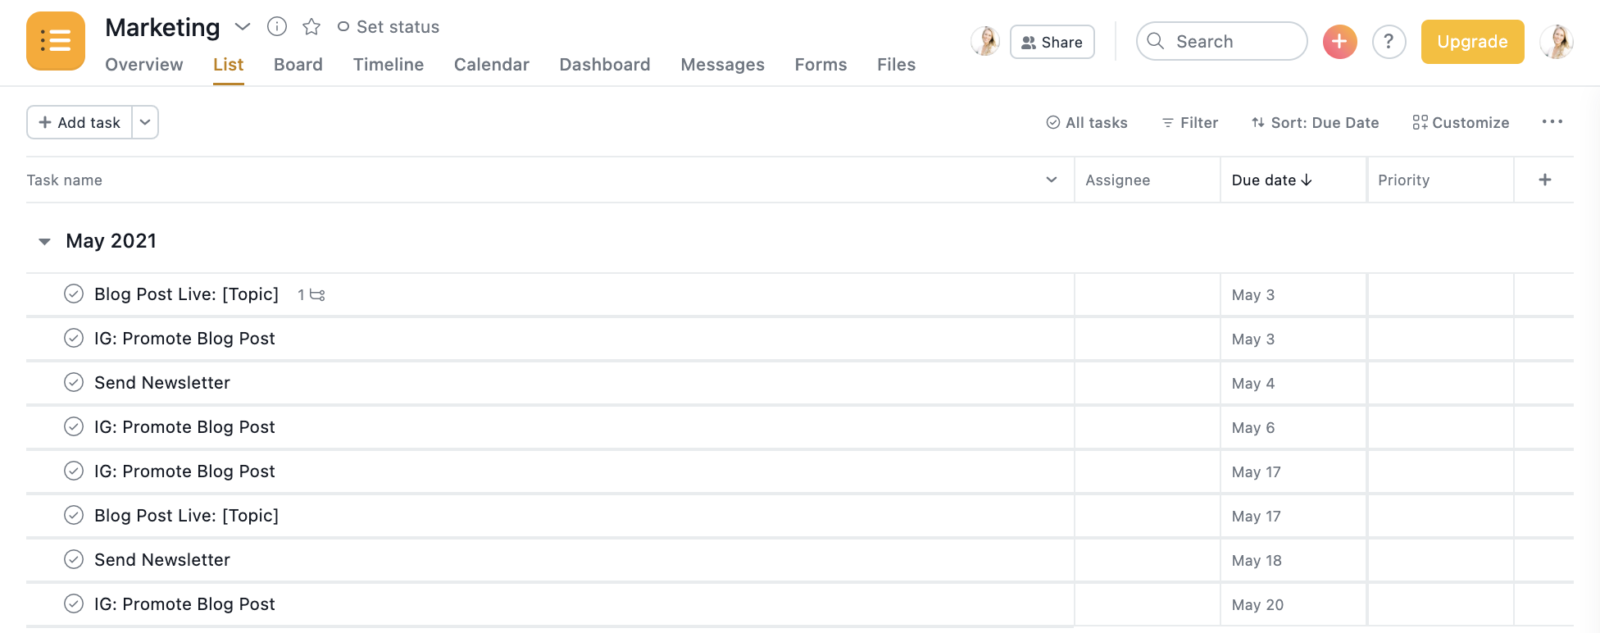
Task: Open the project info icon
Action: pyautogui.click(x=277, y=27)
